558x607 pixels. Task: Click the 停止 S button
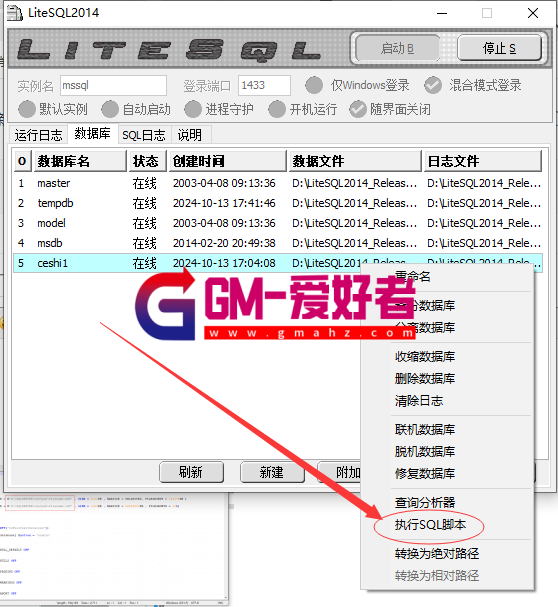pyautogui.click(x=499, y=48)
